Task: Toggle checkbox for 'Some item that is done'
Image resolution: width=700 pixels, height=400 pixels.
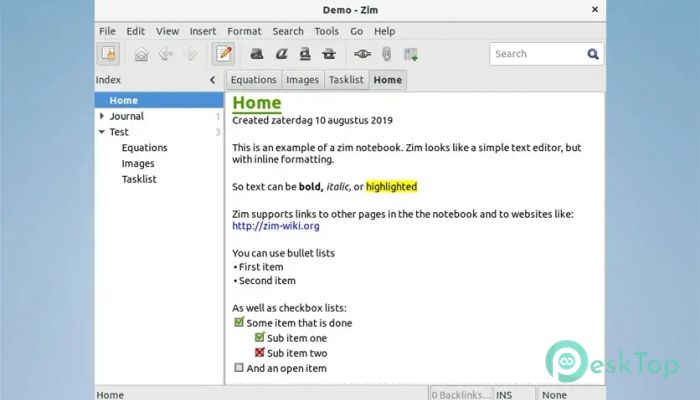Action: tap(239, 322)
